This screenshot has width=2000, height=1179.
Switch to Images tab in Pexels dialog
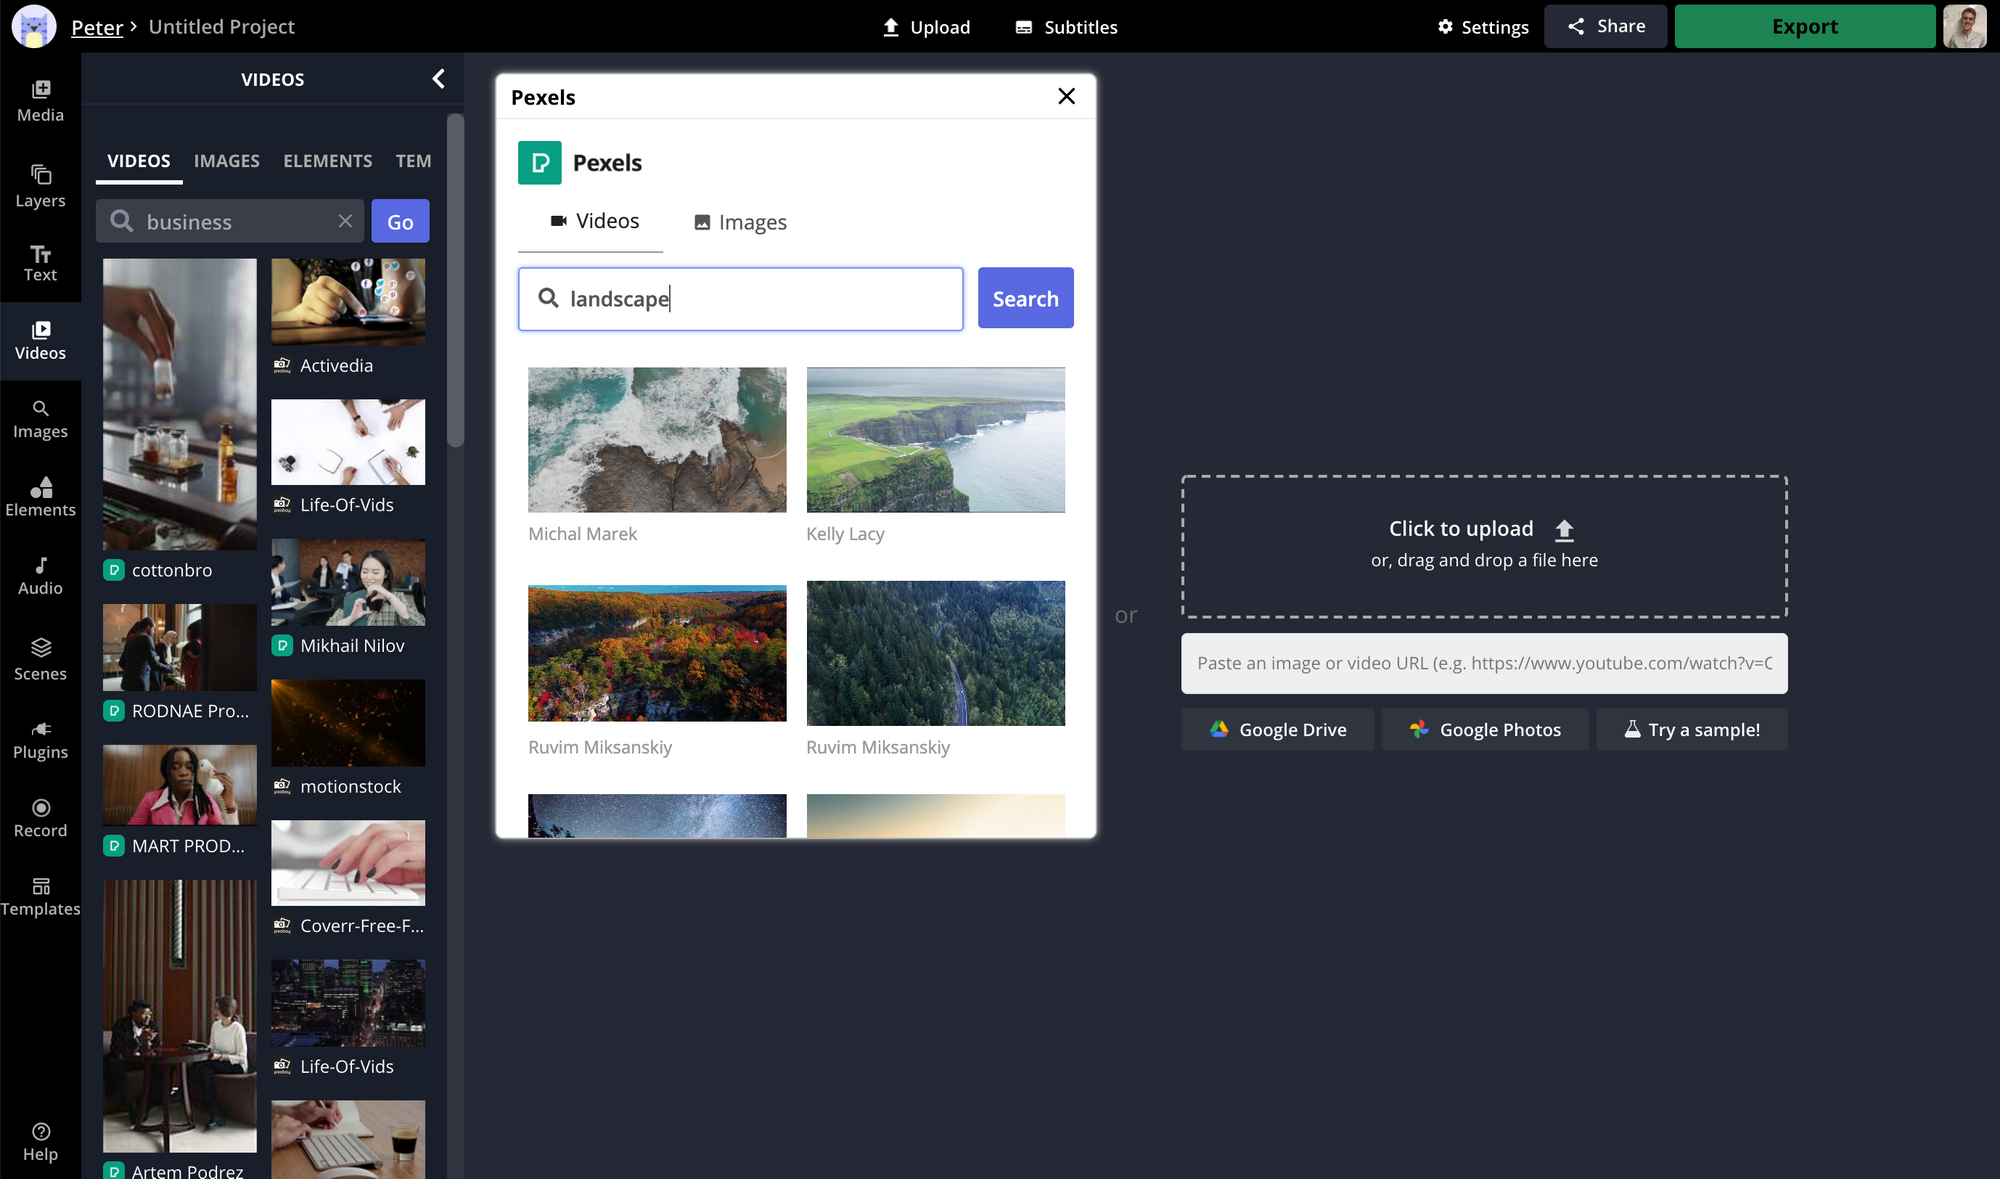point(740,222)
